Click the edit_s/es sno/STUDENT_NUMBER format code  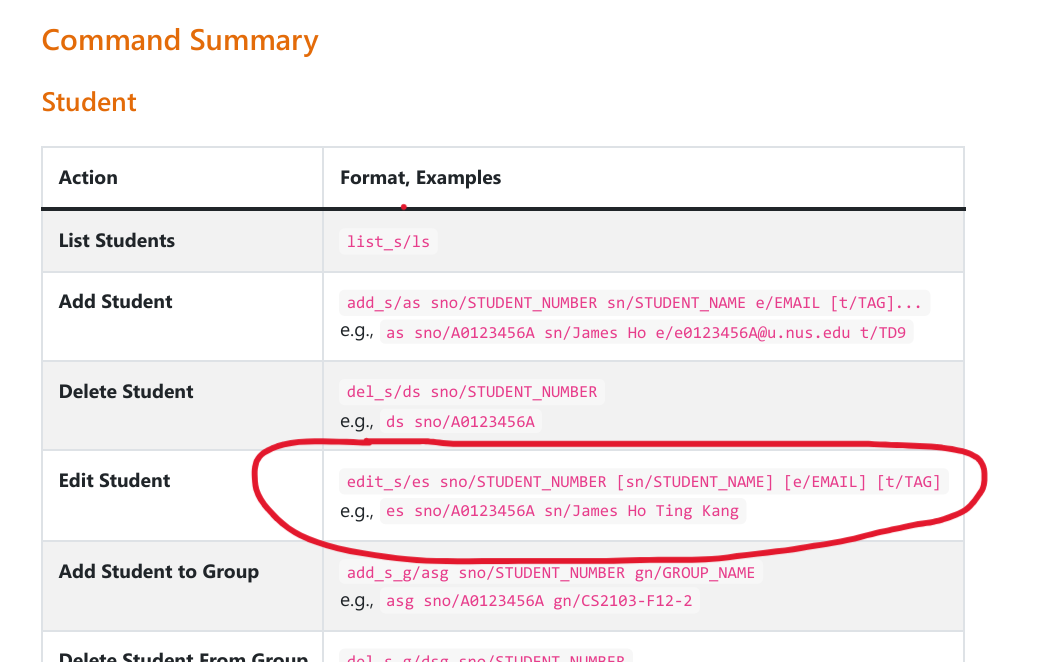(644, 481)
